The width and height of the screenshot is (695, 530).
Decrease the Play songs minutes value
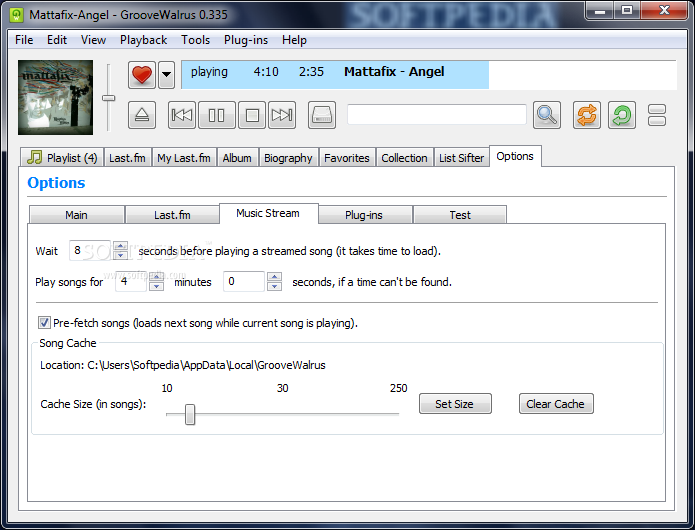156,286
